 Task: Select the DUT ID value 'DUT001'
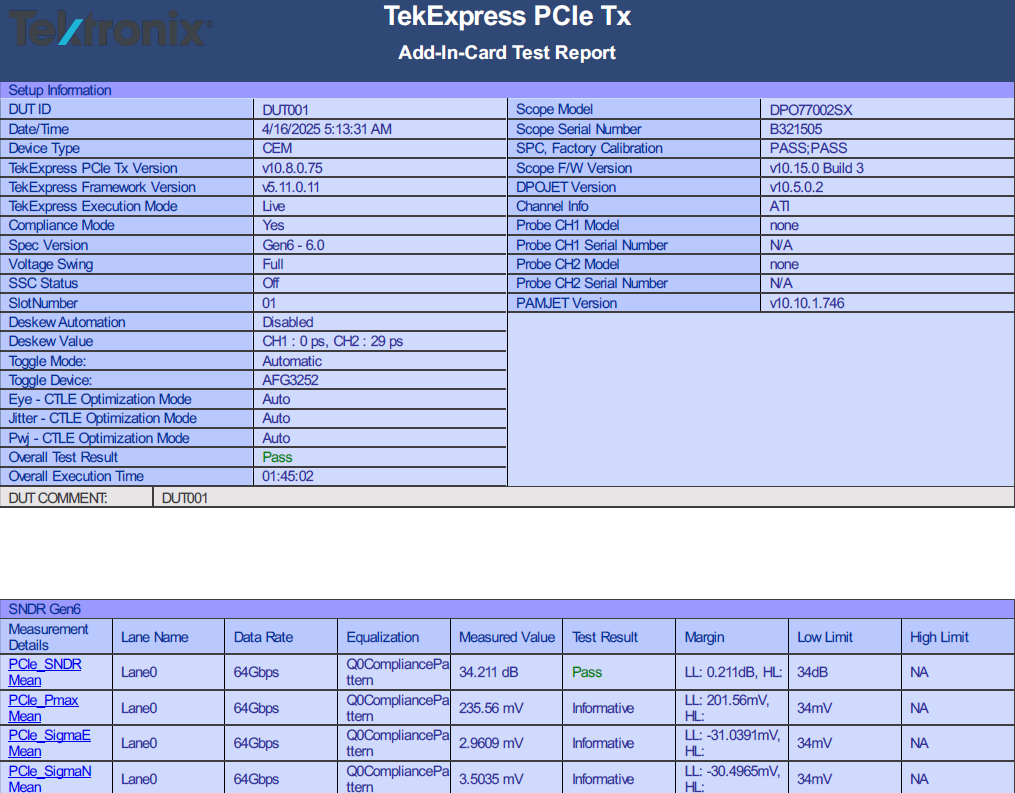[285, 110]
